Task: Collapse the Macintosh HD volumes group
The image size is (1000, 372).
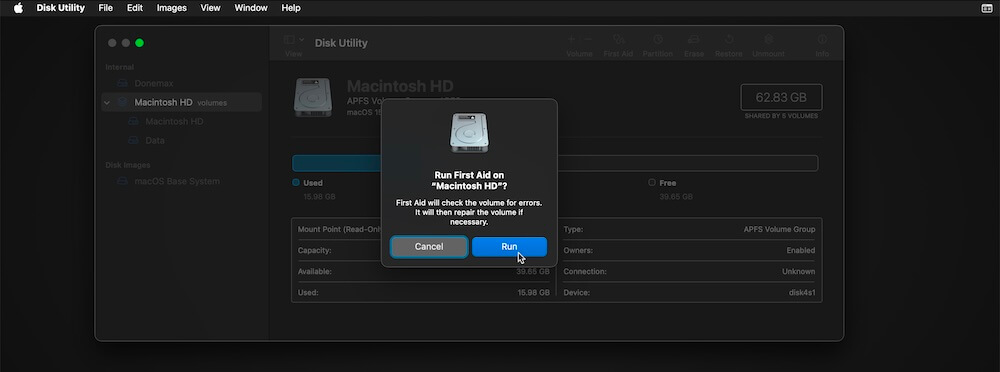Action: pyautogui.click(x=107, y=103)
